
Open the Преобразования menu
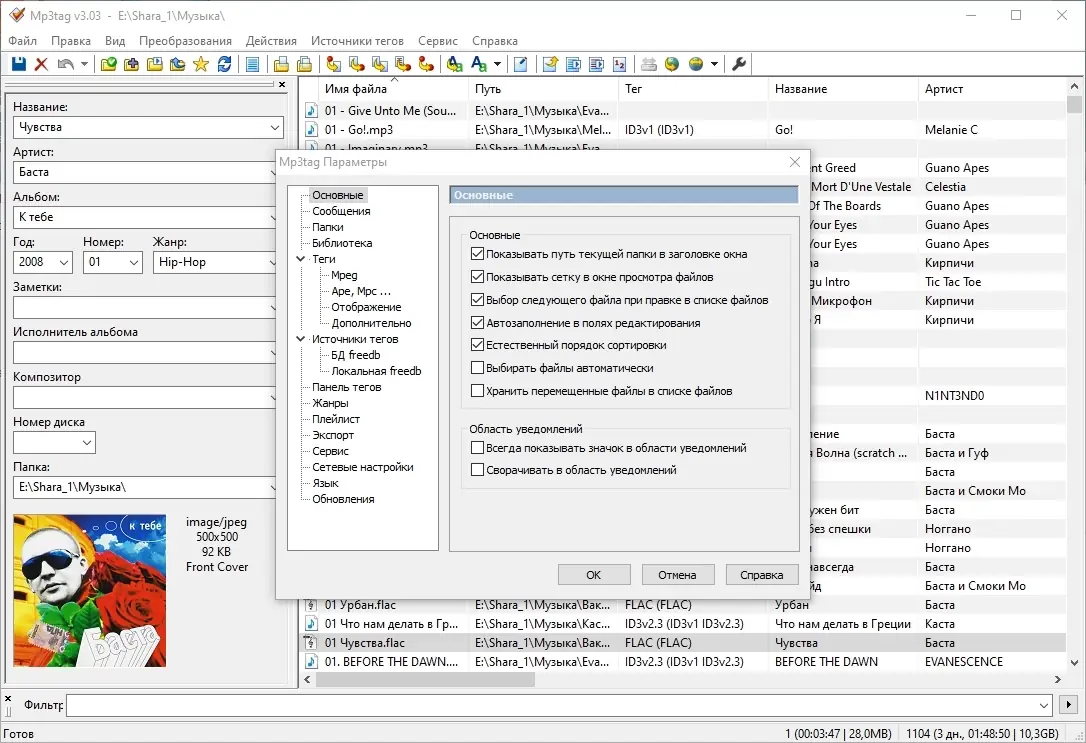185,41
